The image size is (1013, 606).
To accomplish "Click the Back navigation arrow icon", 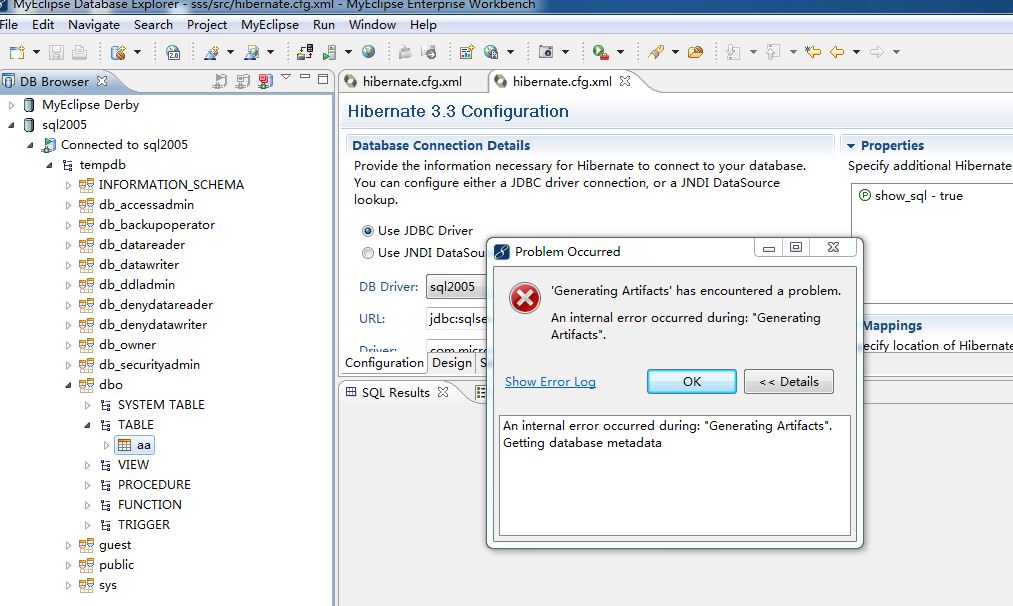I will [x=837, y=52].
